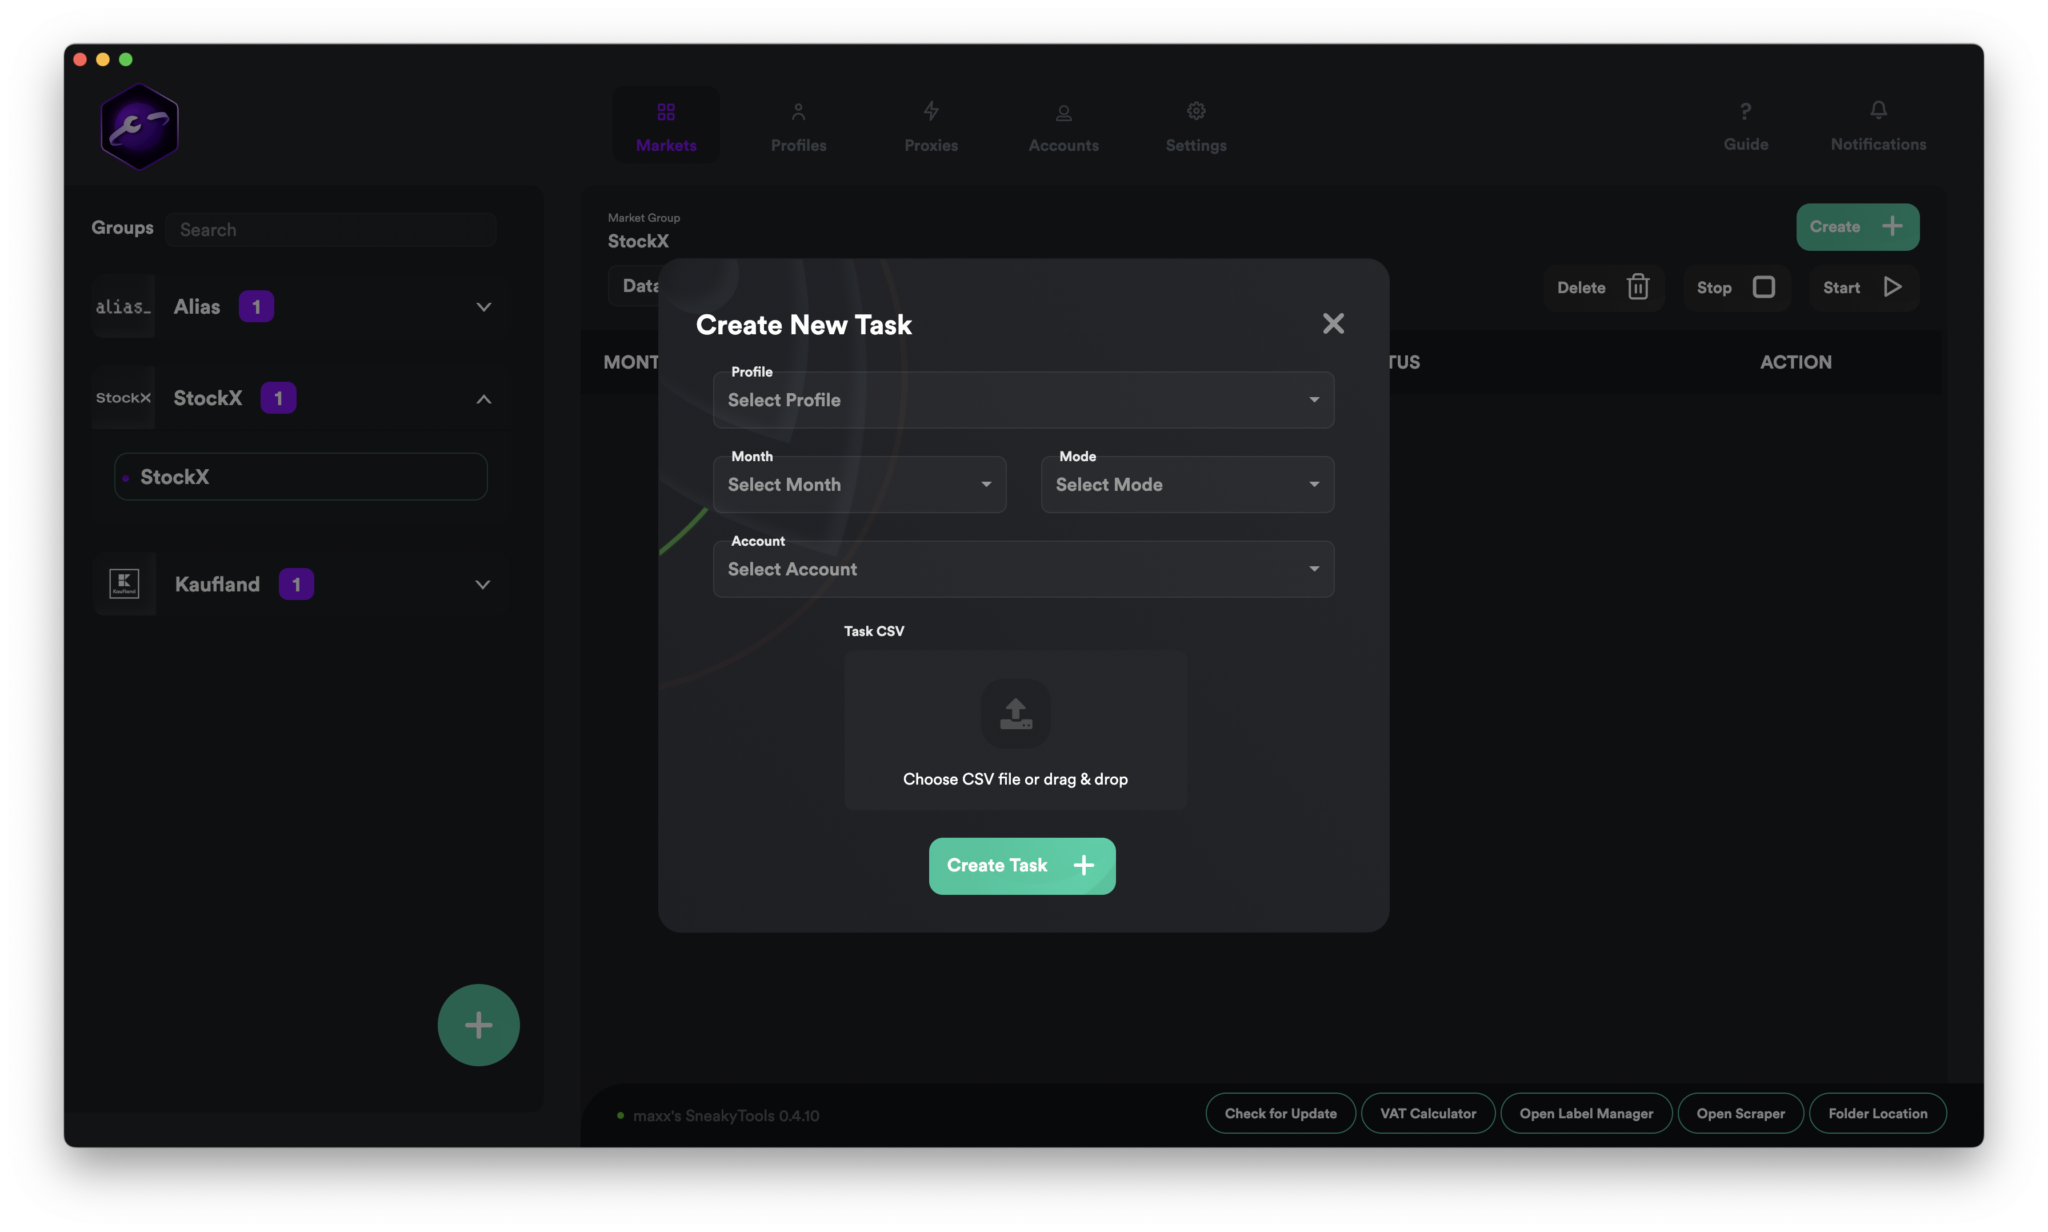Click the SneakyTools hexagon logo
The height and width of the screenshot is (1232, 2048).
(x=139, y=127)
